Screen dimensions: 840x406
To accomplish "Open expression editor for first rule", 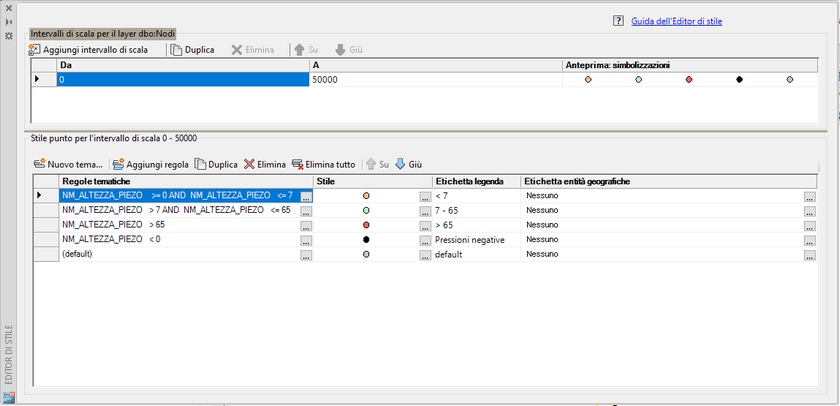I will 306,196.
